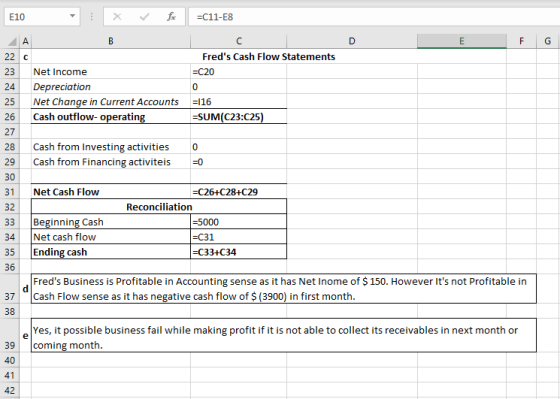The height and width of the screenshot is (399, 560).
Task: Click the Enter checkmark formula icon
Action: click(x=144, y=17)
